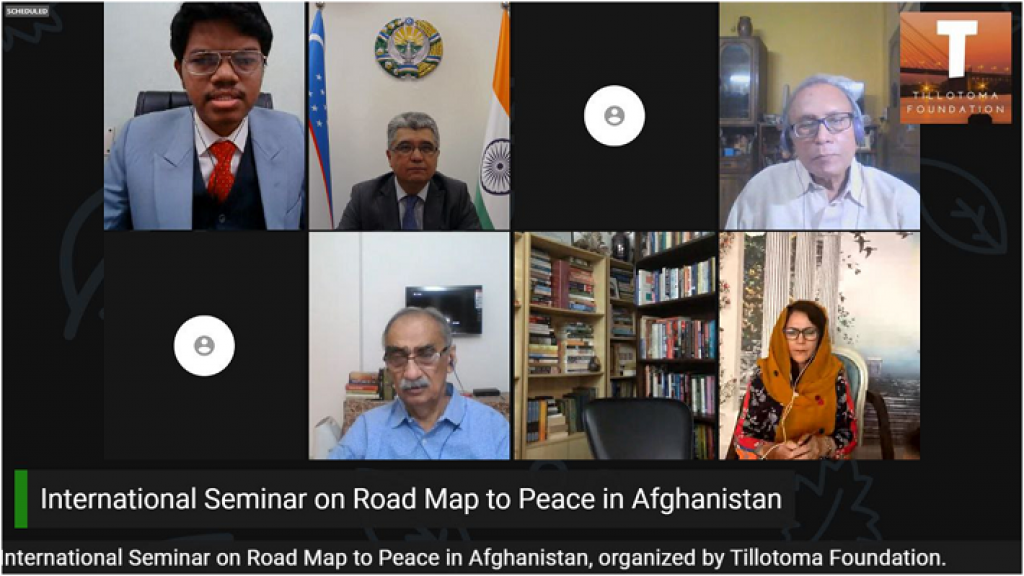1024x576 pixels.
Task: Select video tile showing bookshelves and empty chair
Action: click(x=615, y=345)
